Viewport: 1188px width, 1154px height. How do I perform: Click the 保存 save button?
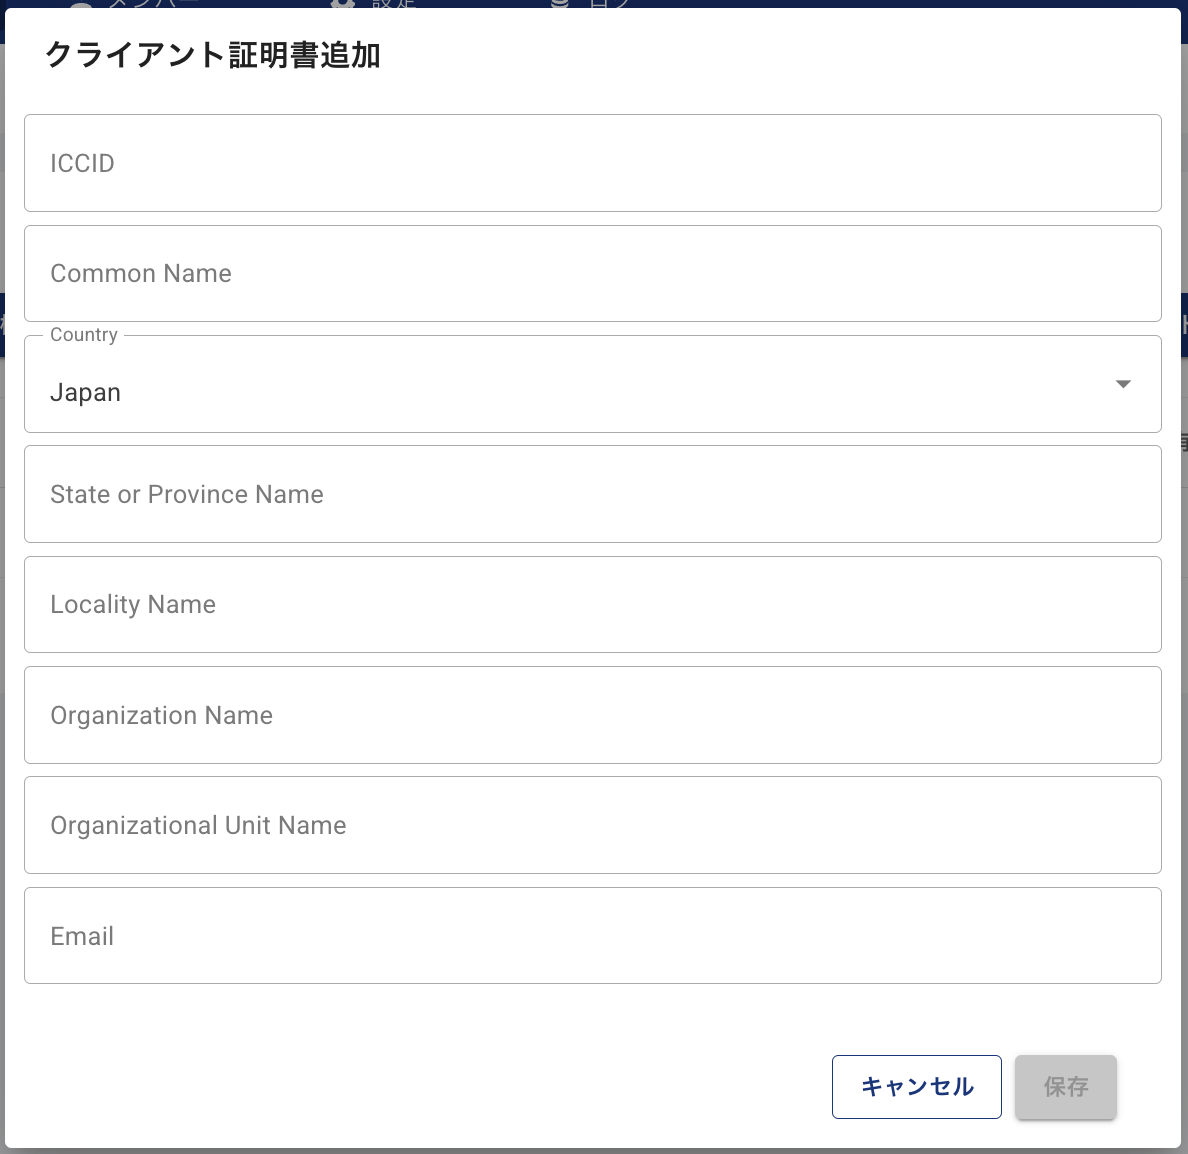pos(1066,1087)
